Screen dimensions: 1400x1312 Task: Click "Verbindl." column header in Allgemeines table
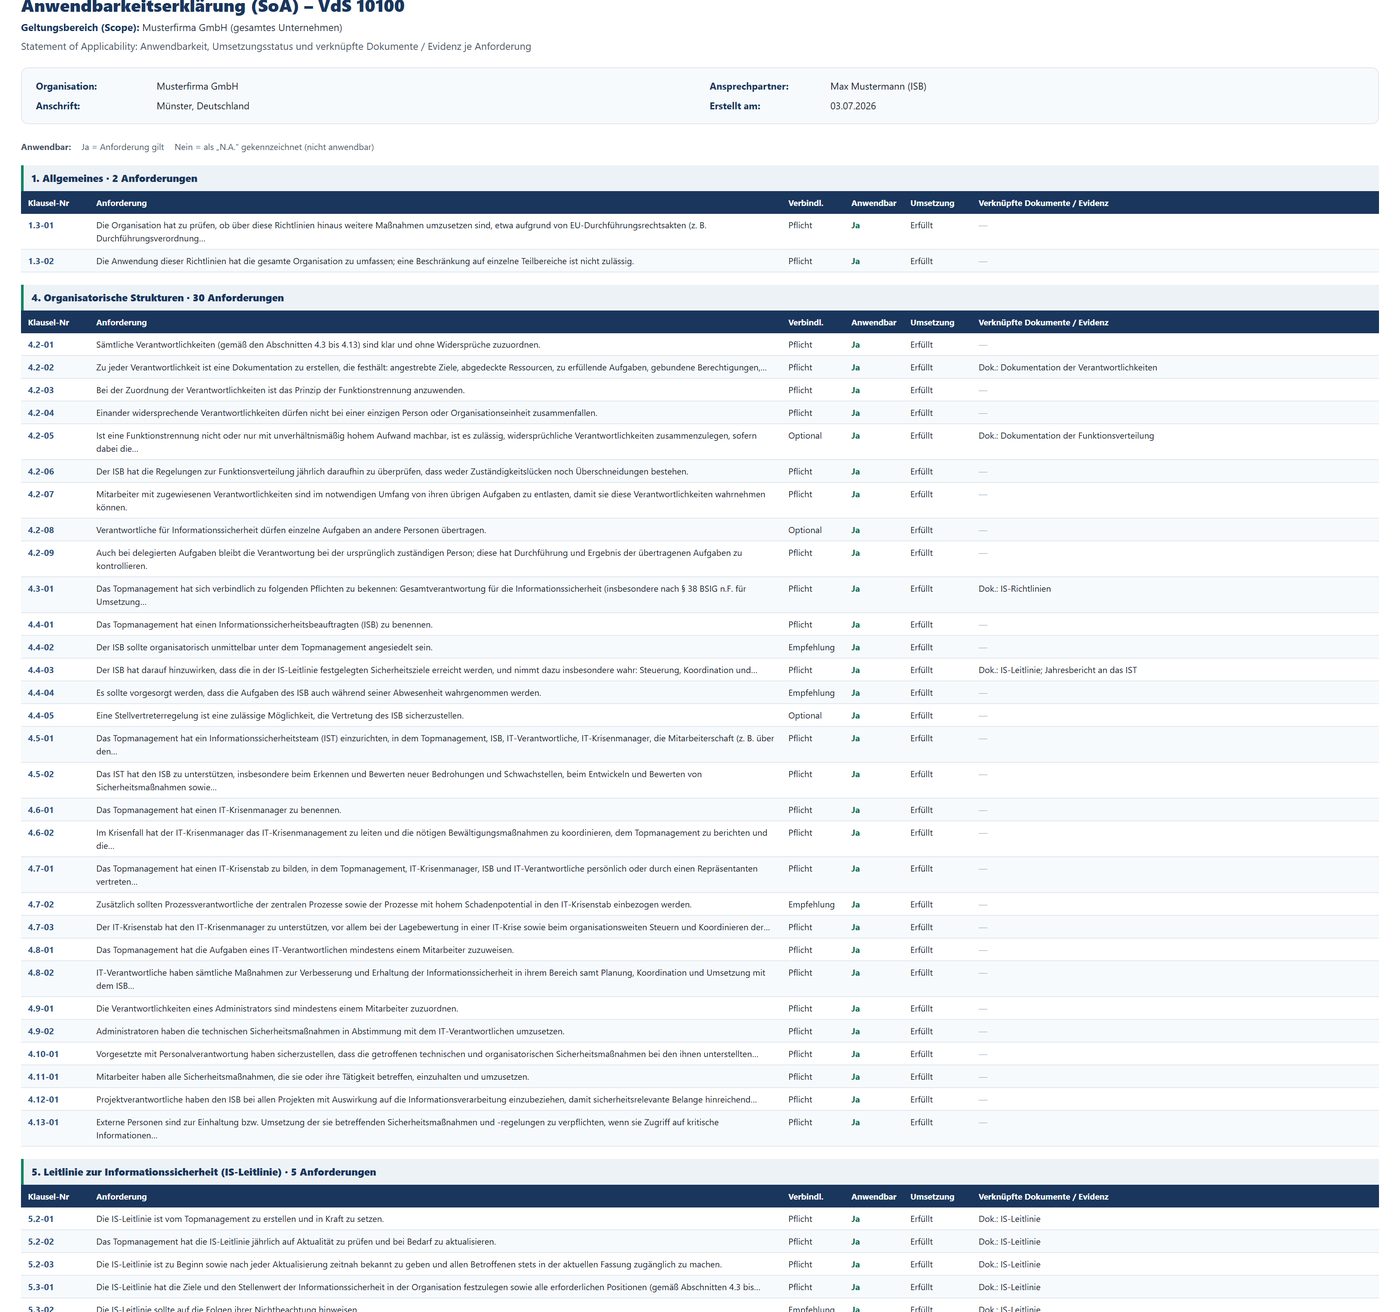pos(806,203)
